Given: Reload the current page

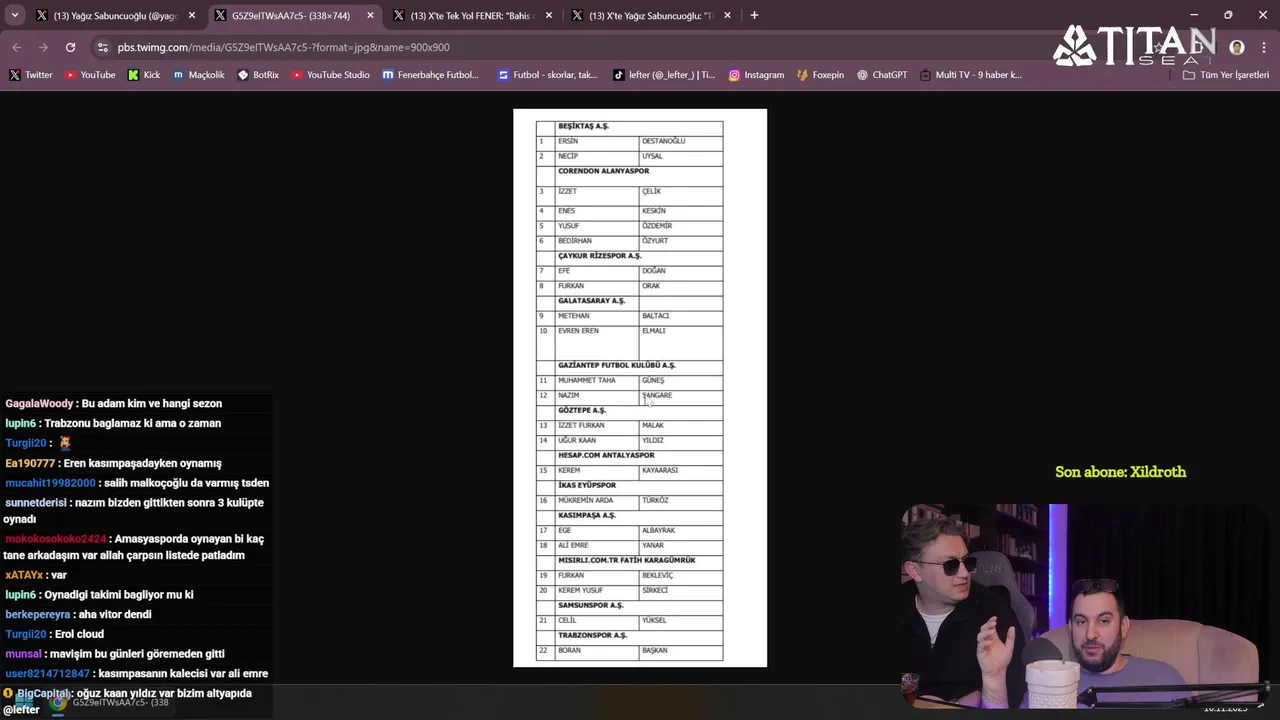Looking at the screenshot, I should pos(70,47).
